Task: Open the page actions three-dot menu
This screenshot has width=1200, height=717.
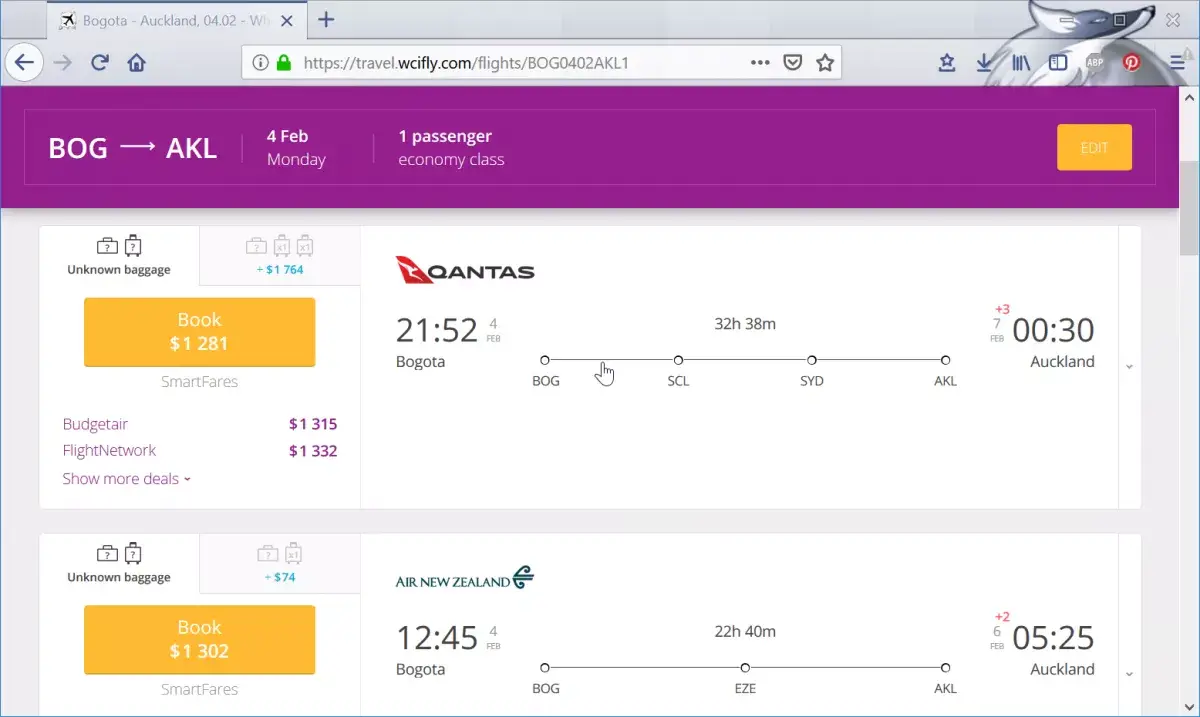Action: 760,62
